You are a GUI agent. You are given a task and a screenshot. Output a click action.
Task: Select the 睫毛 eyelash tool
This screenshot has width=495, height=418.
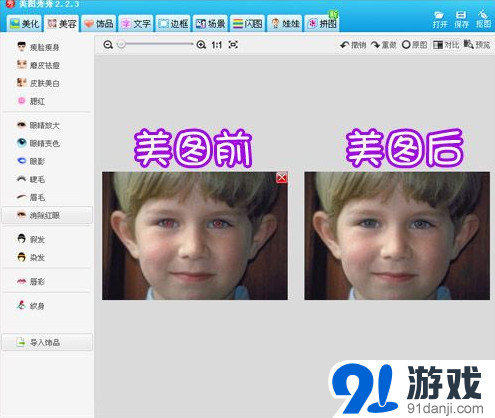31,179
